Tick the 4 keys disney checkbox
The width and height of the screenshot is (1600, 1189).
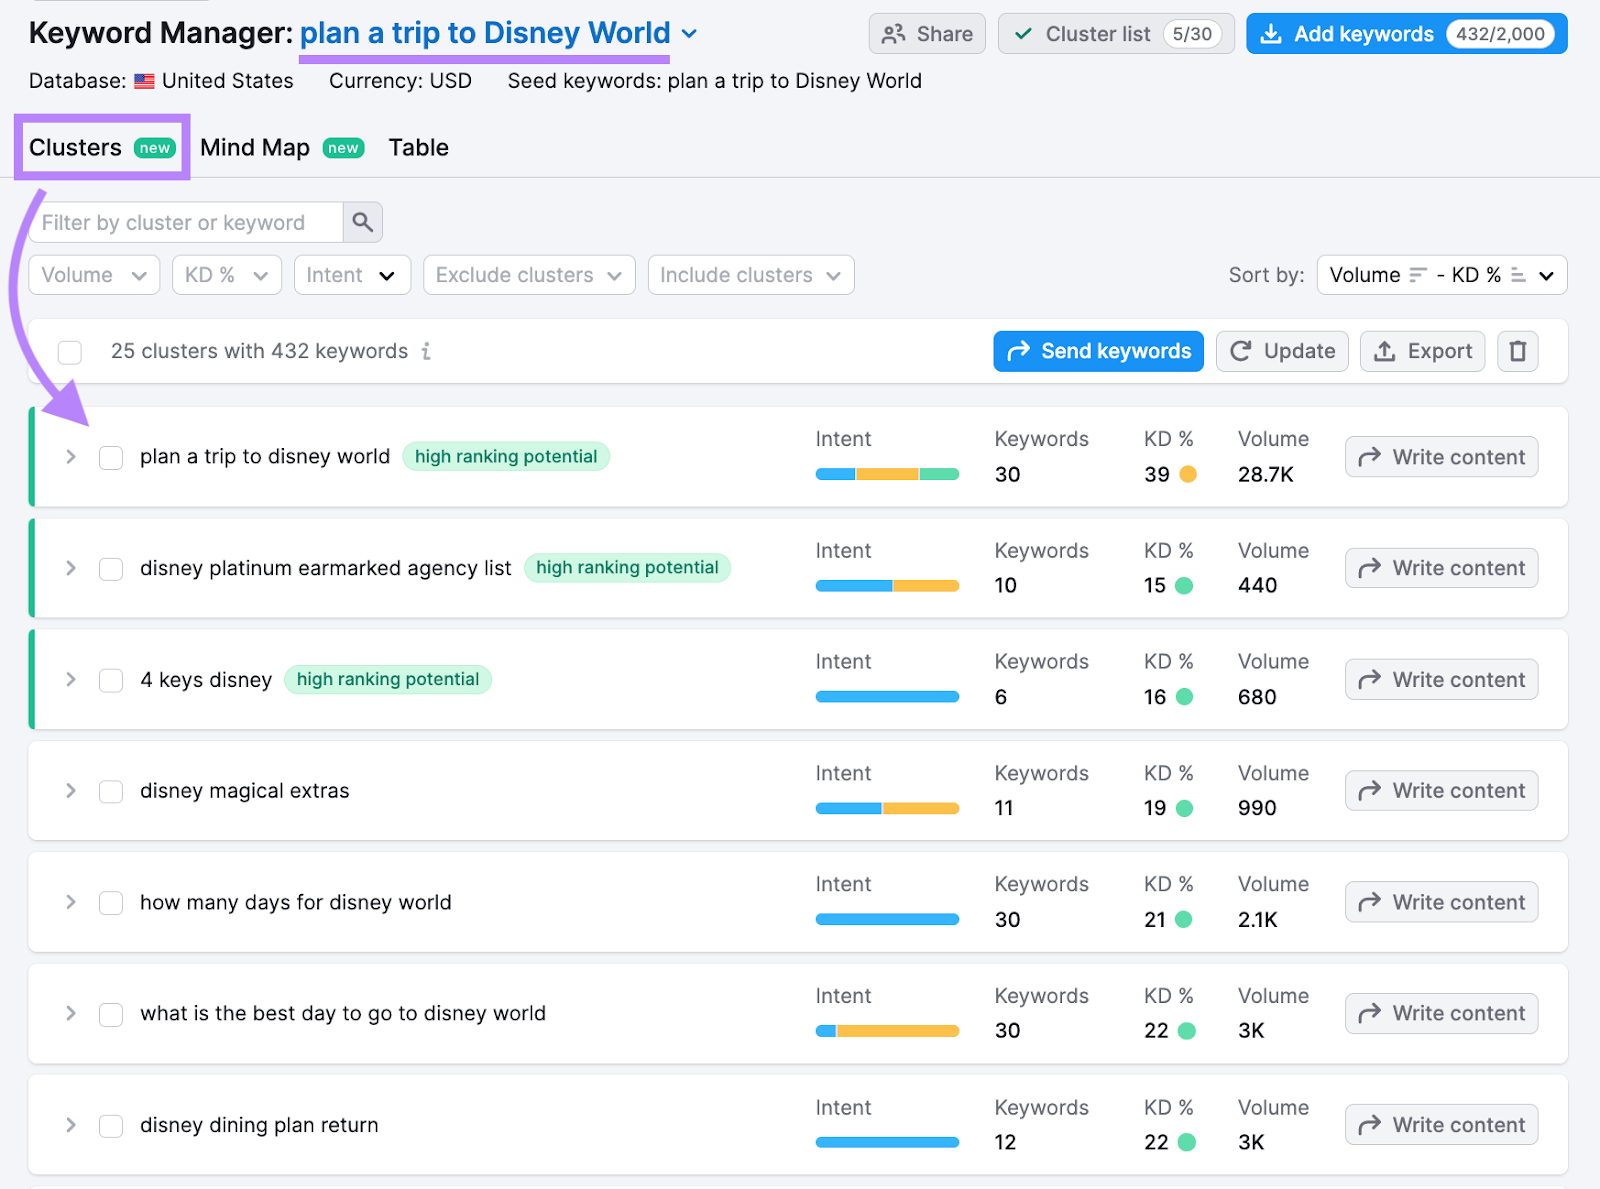pos(111,681)
